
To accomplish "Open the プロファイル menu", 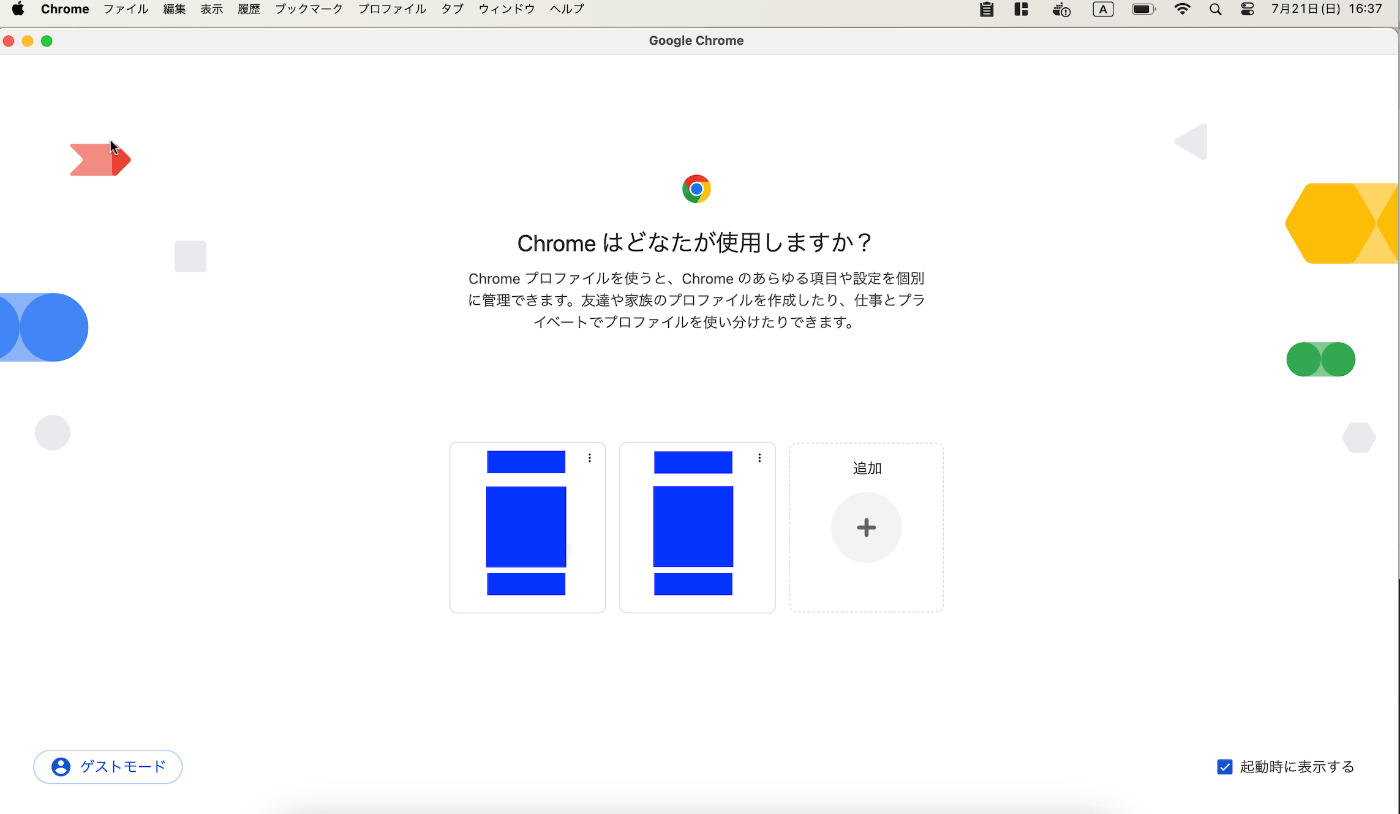I will (392, 9).
